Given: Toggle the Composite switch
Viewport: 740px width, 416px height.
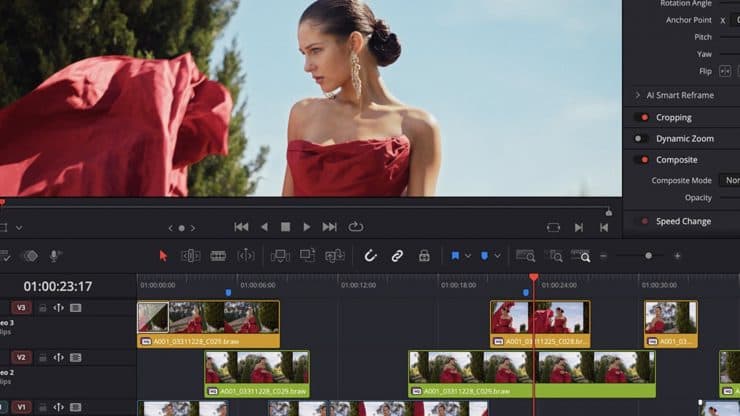Looking at the screenshot, I should [x=642, y=160].
